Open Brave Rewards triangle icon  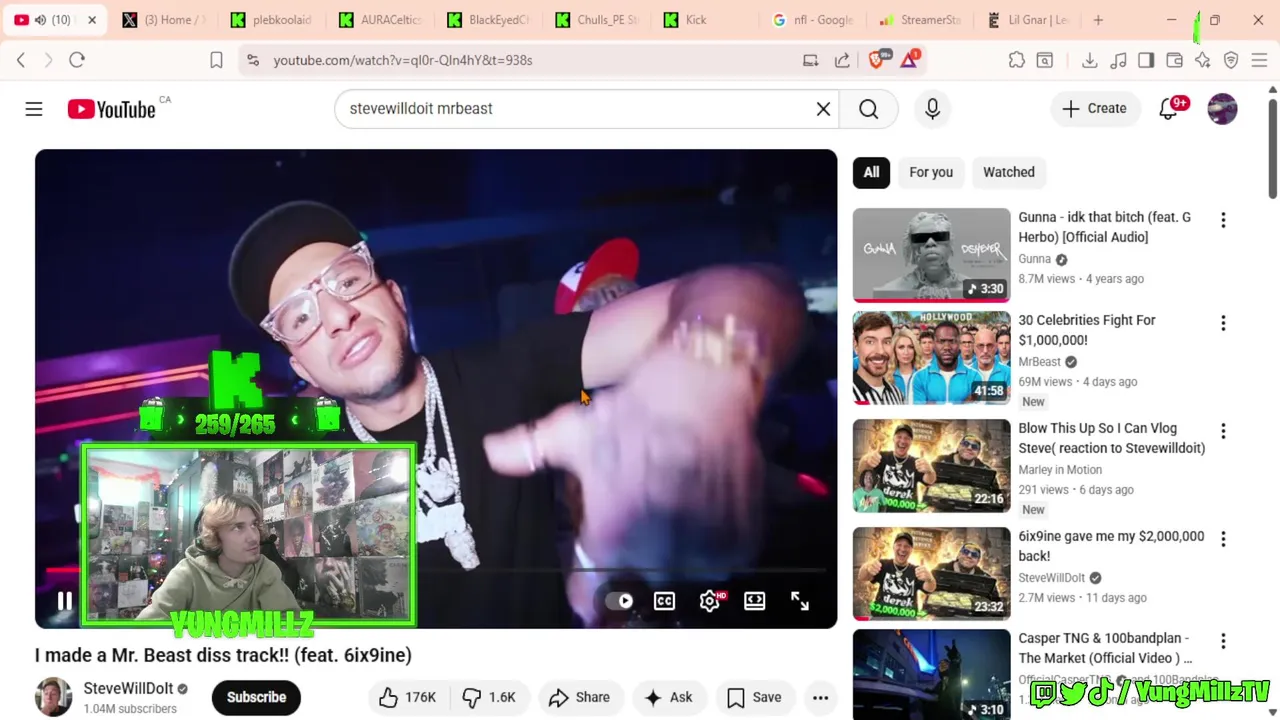point(910,60)
